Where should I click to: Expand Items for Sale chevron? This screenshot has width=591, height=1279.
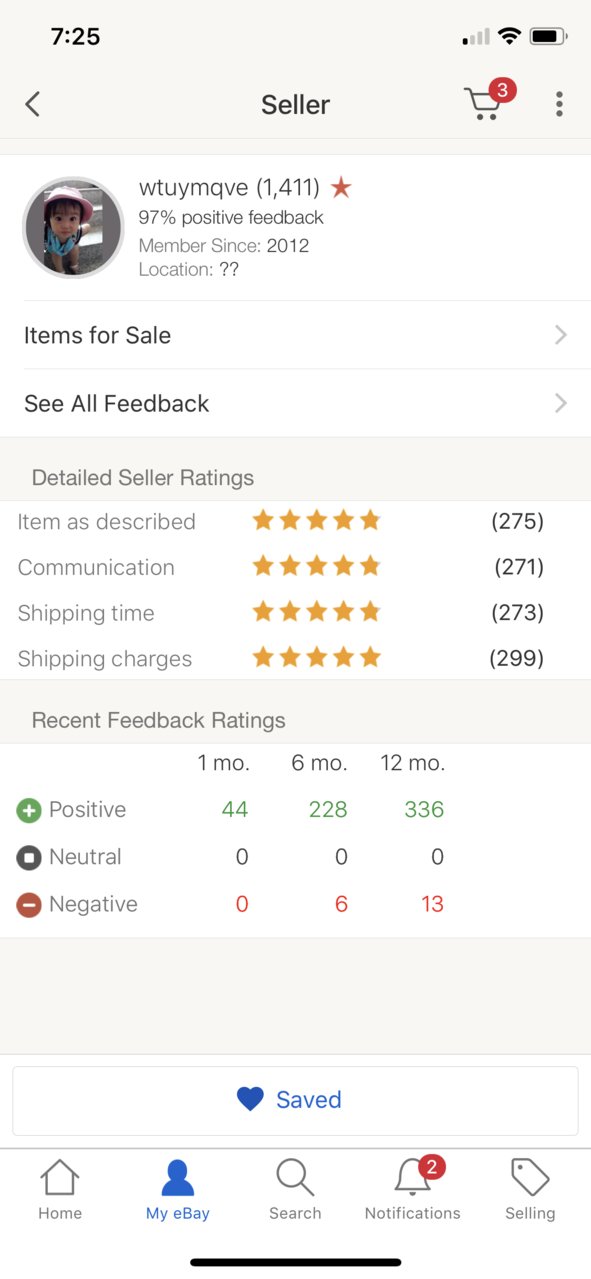pyautogui.click(x=561, y=335)
